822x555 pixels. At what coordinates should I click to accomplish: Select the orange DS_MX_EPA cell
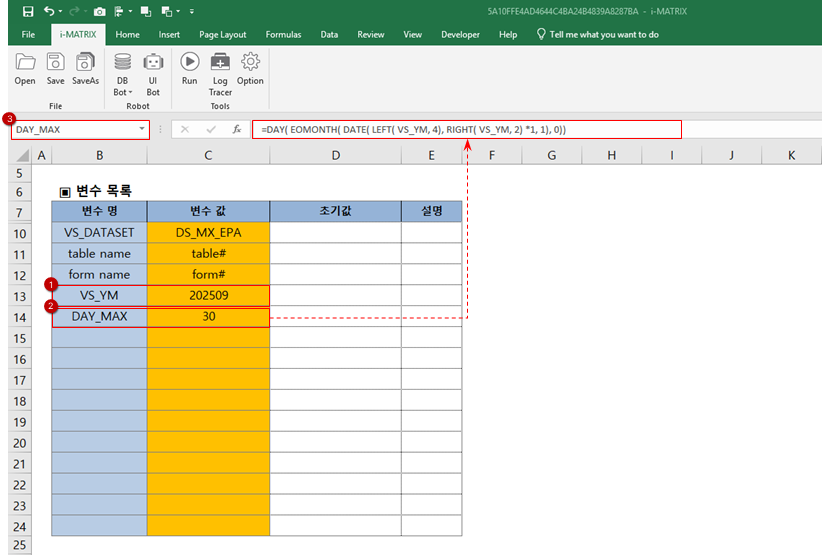pyautogui.click(x=208, y=232)
